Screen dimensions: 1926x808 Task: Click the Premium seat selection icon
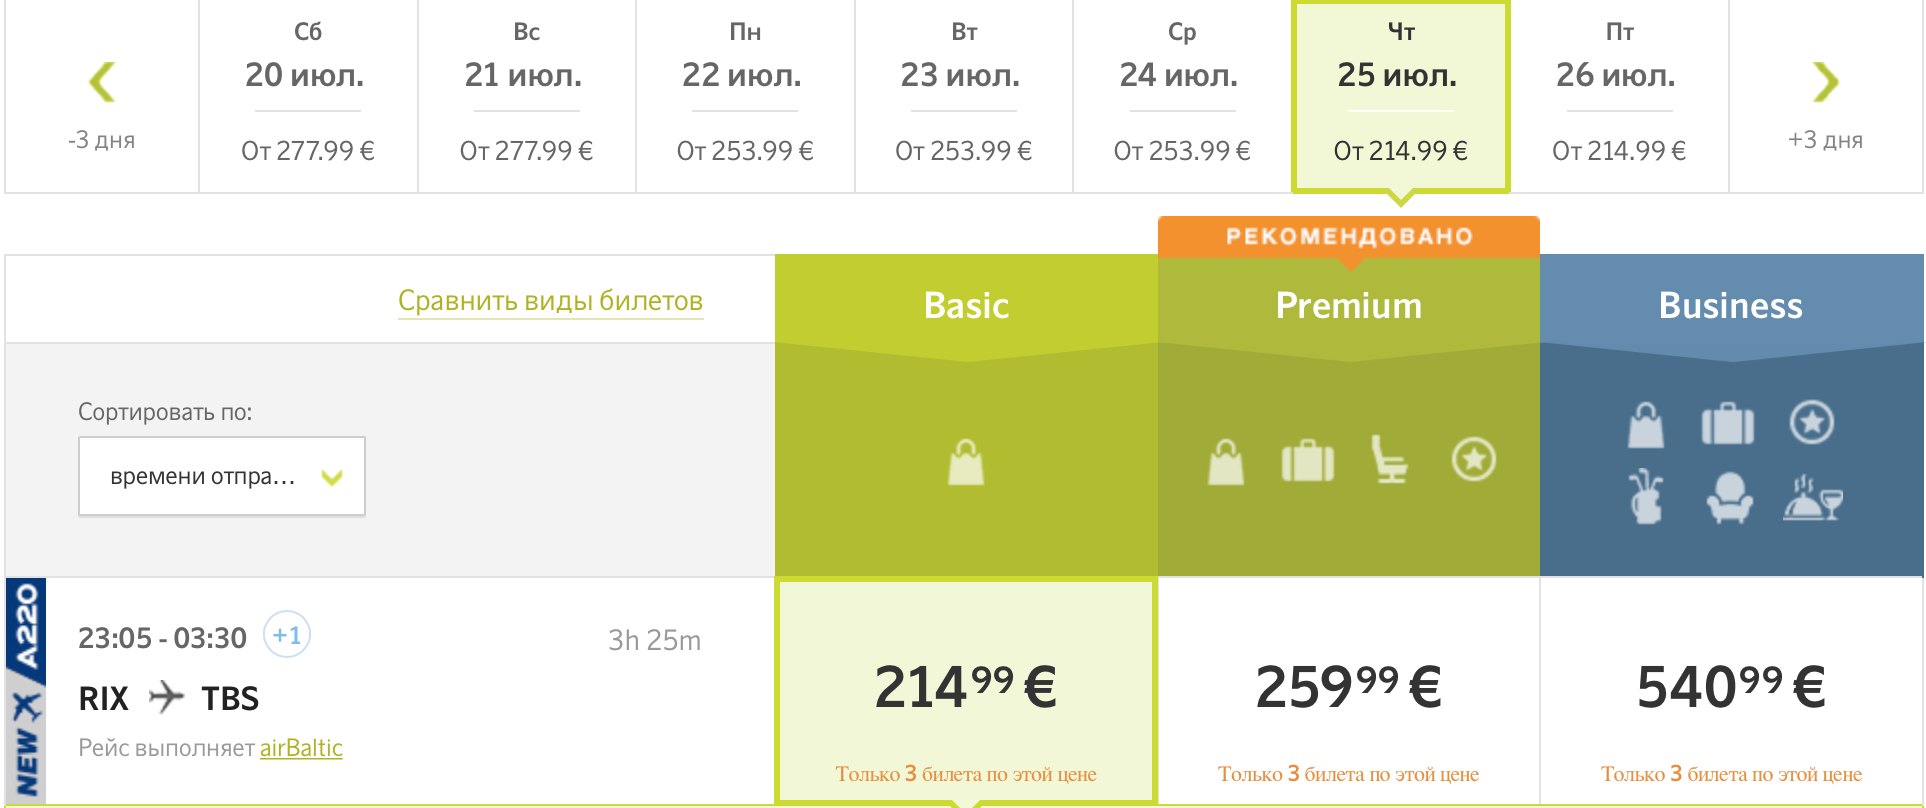(x=1389, y=460)
